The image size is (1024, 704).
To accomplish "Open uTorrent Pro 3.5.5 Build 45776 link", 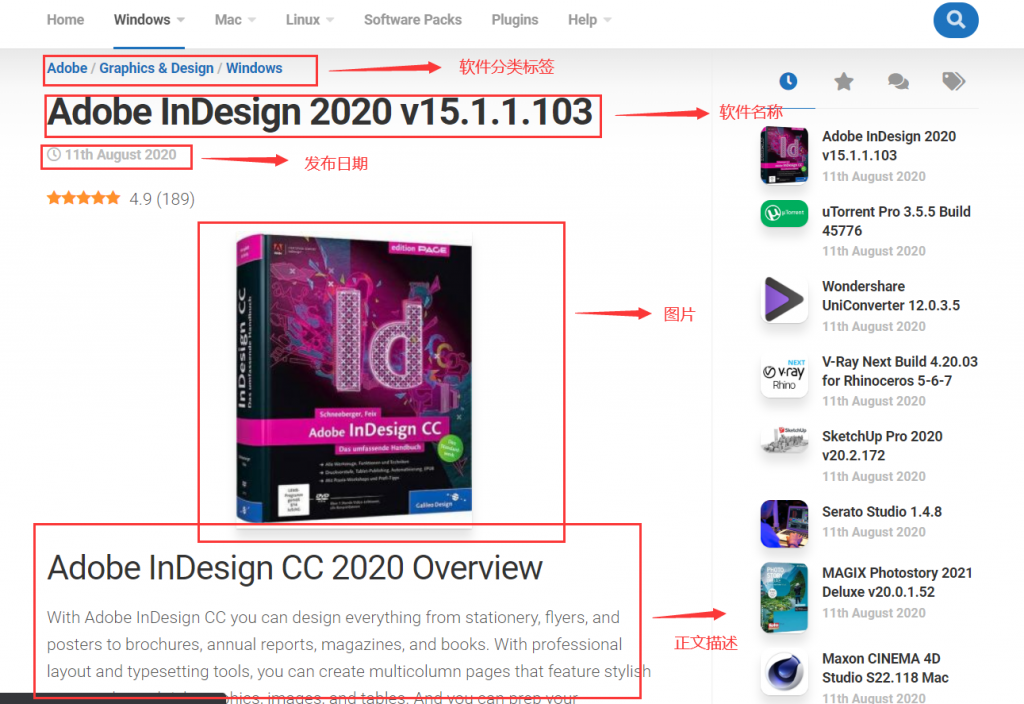I will click(x=896, y=221).
